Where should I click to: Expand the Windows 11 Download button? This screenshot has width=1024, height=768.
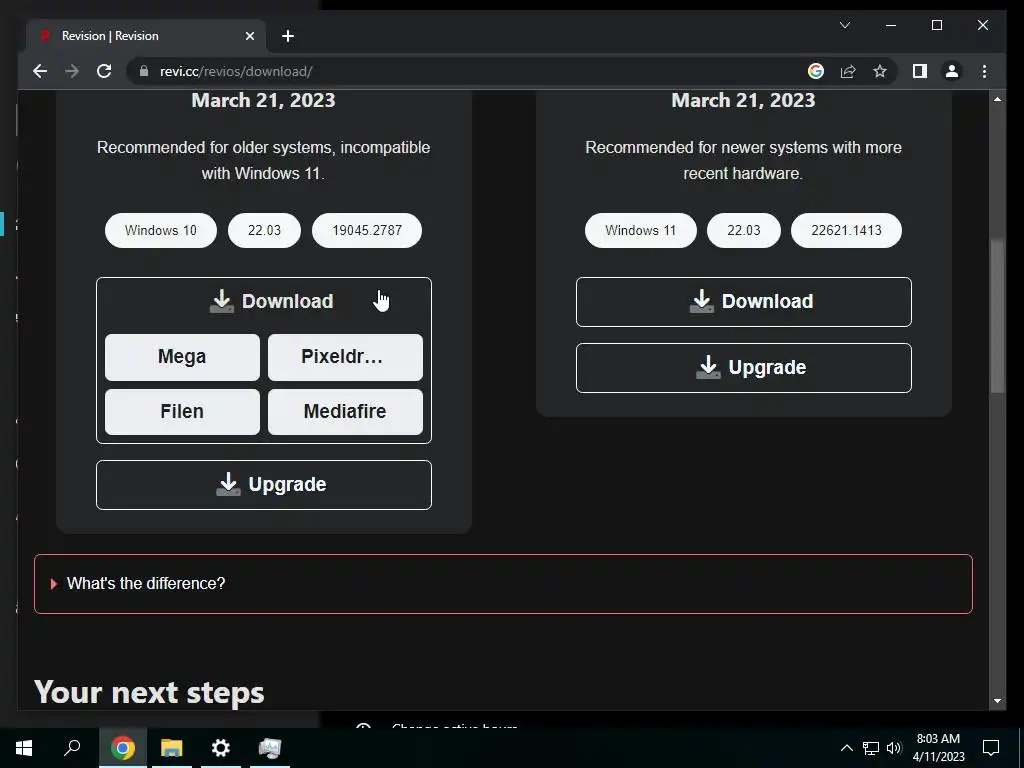pos(743,302)
